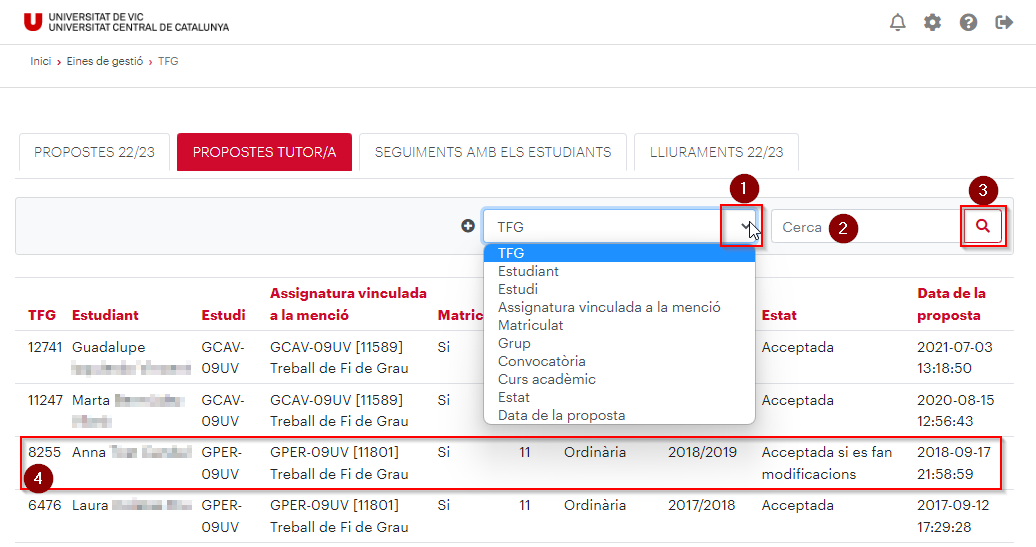Sort by Estat column header
This screenshot has height=547, width=1036.
point(779,315)
